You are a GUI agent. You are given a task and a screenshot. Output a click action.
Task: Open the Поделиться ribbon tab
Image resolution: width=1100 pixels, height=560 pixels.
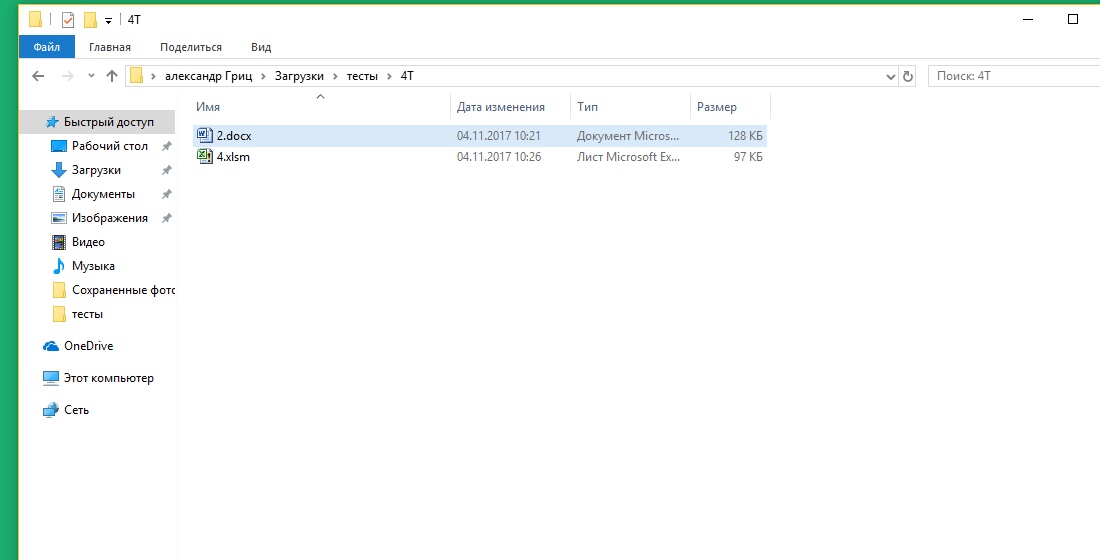click(x=191, y=47)
